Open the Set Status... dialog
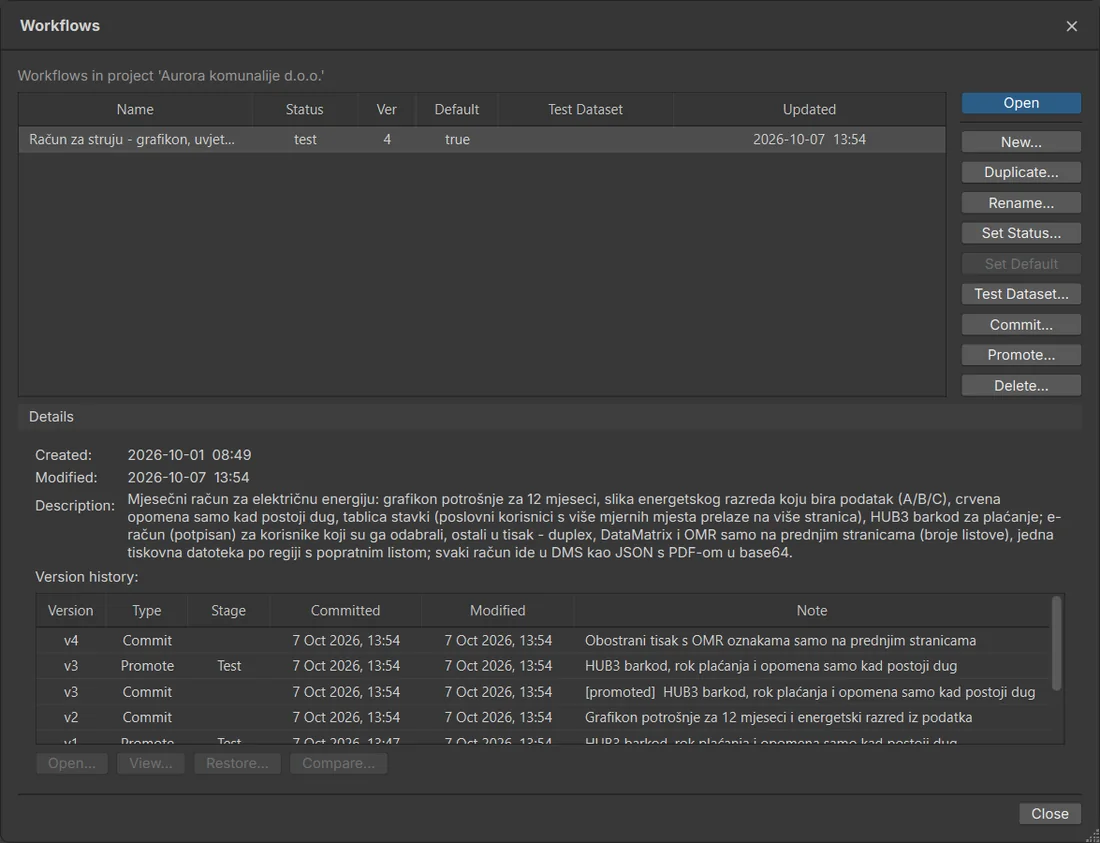Viewport: 1100px width, 843px height. (1021, 233)
